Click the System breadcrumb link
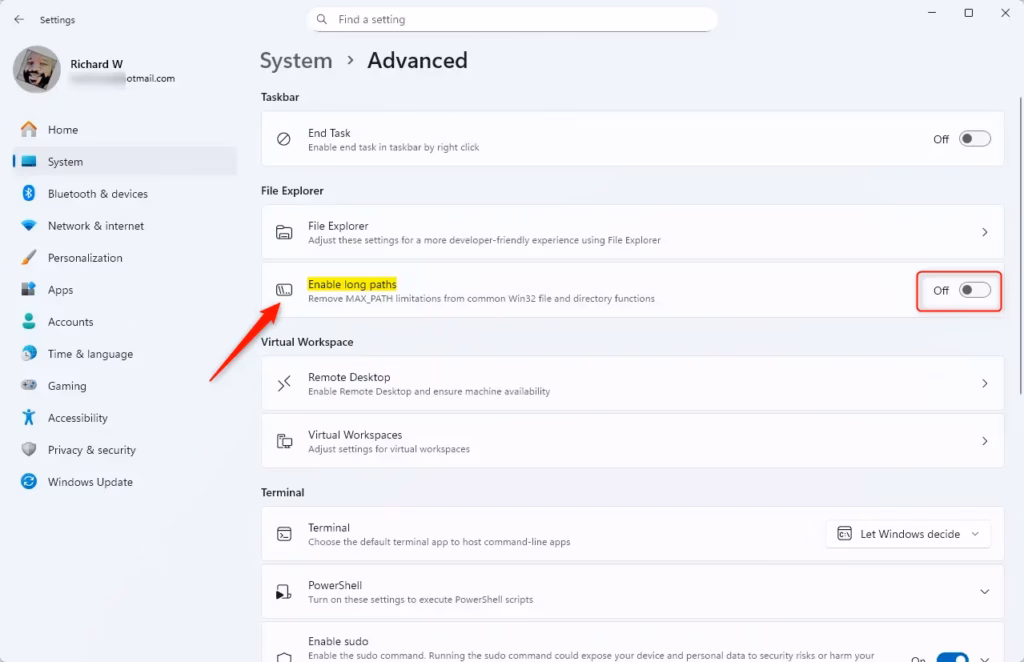1024x662 pixels. [x=296, y=61]
